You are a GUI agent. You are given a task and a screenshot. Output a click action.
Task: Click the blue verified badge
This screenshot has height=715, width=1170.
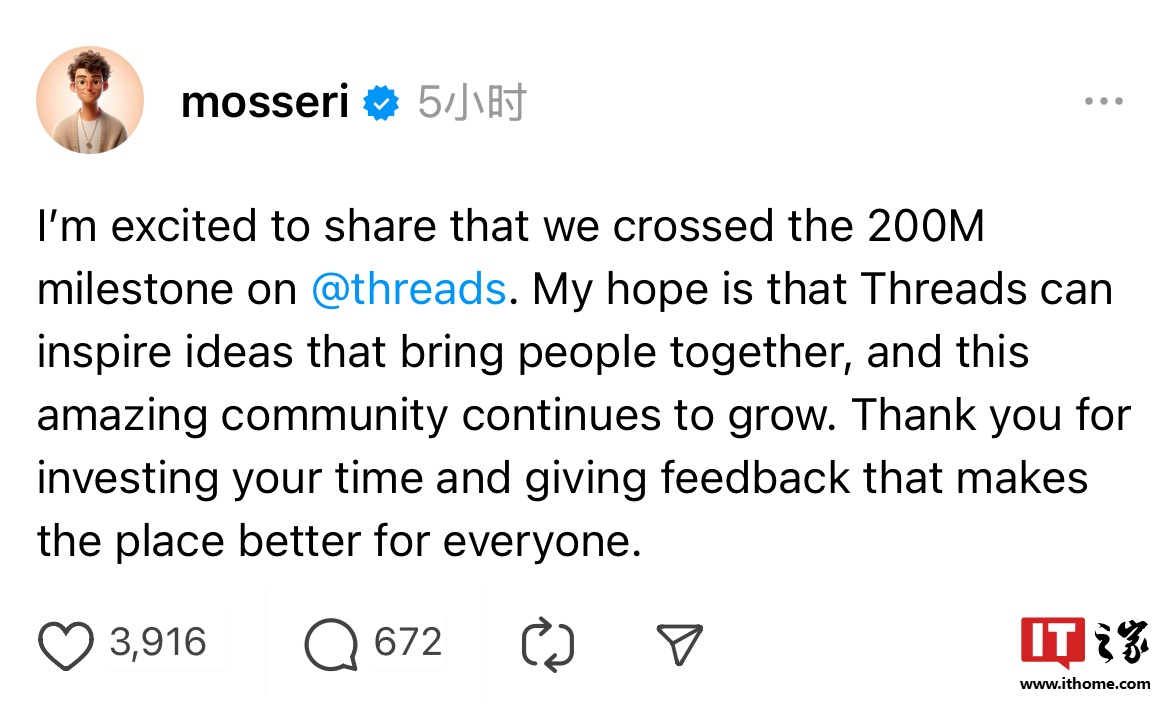pyautogui.click(x=381, y=103)
